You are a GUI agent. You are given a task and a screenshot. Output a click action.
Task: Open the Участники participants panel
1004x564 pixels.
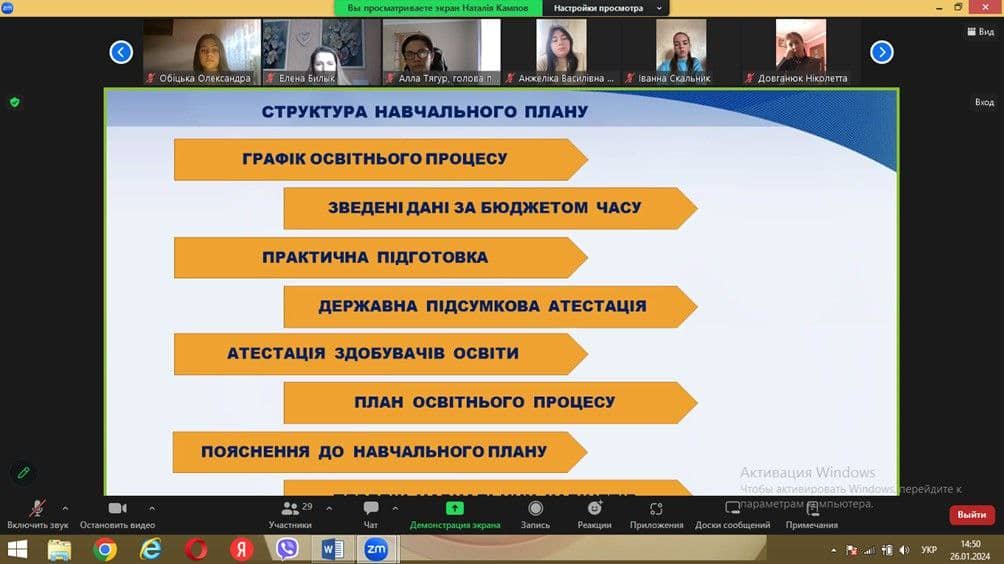290,514
